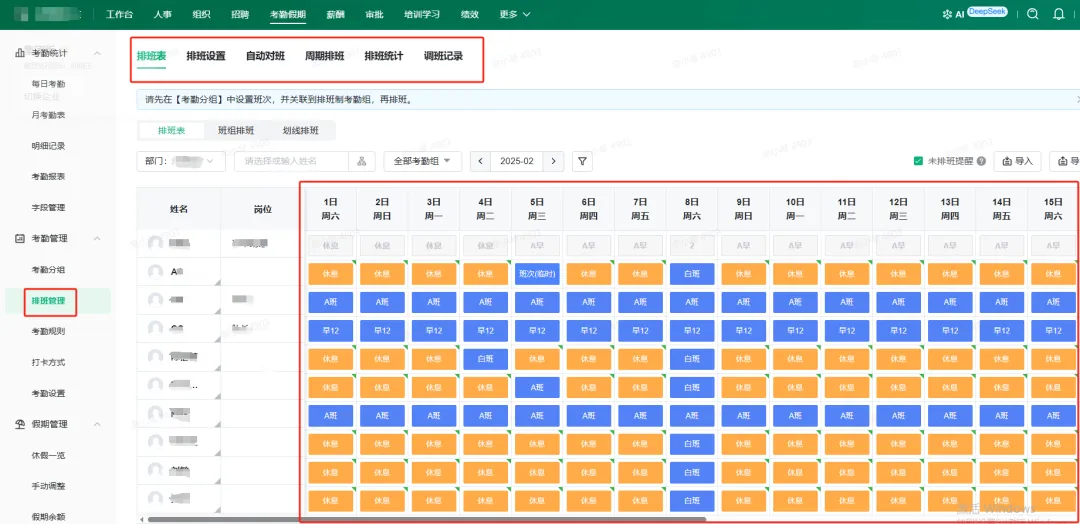The image size is (1080, 524).
Task: Open the 部门 department dropdown
Action: pyautogui.click(x=181, y=161)
